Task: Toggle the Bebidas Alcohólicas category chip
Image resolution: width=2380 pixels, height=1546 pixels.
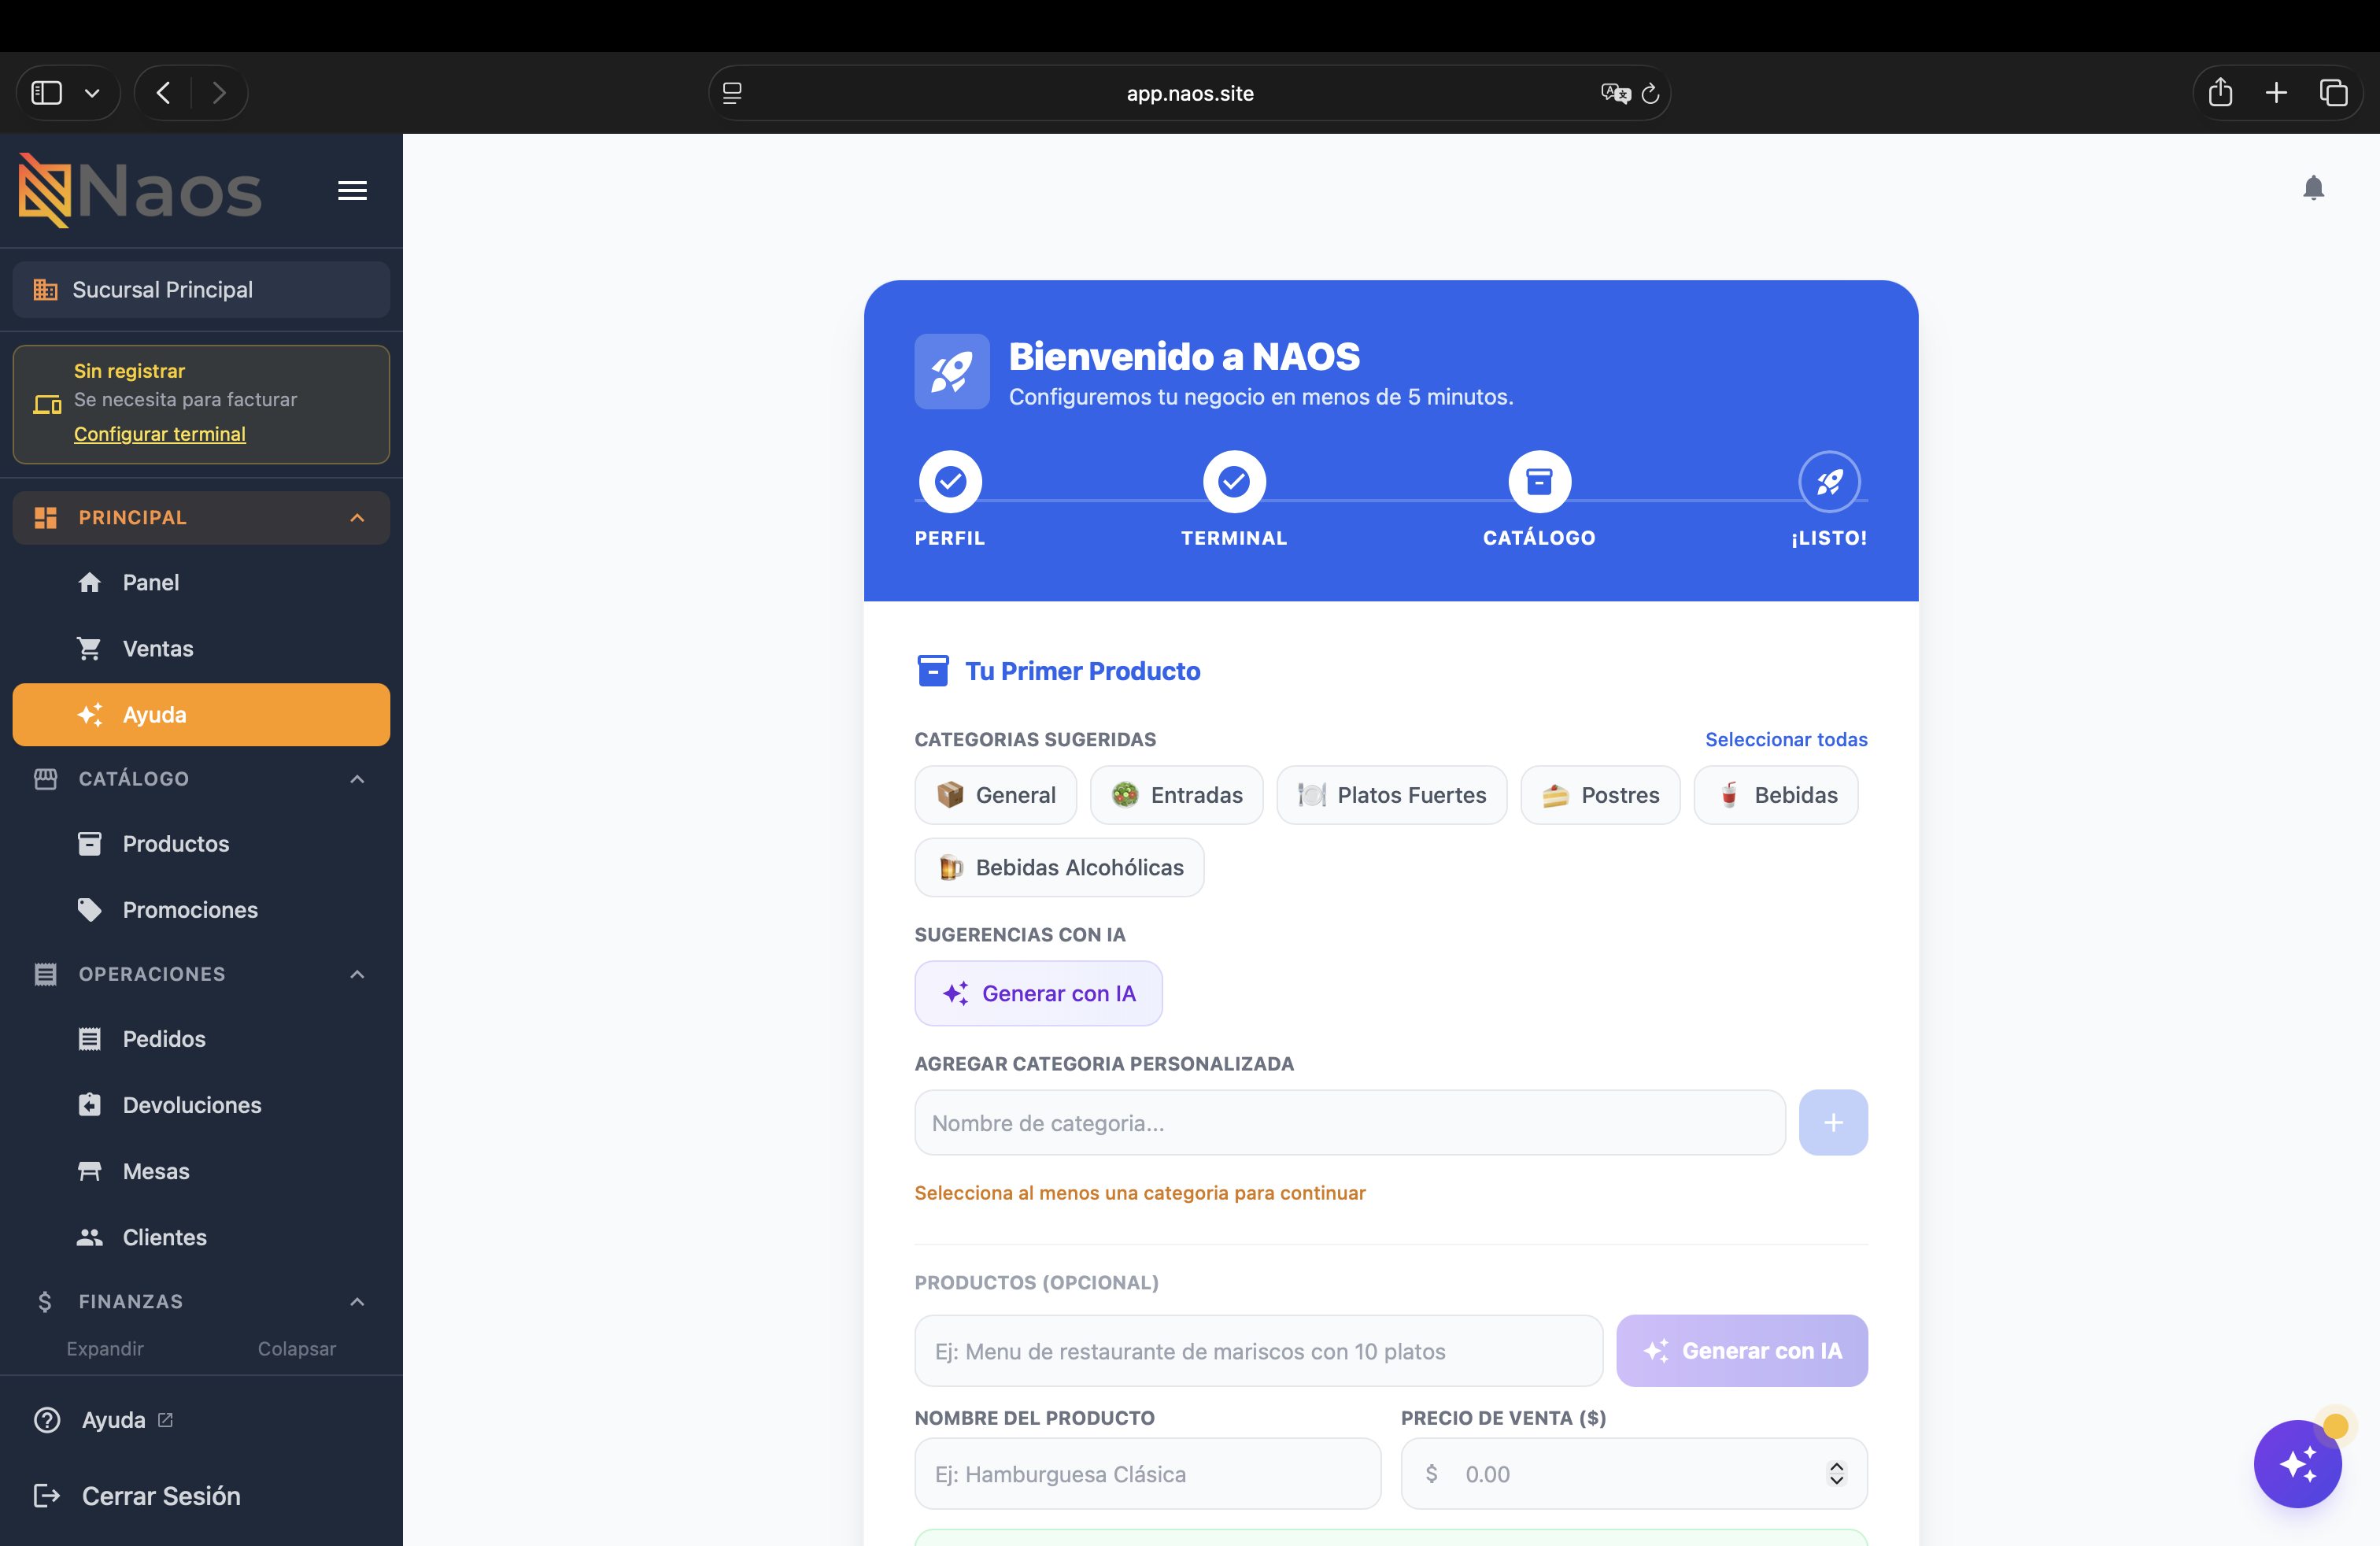Action: [1059, 867]
